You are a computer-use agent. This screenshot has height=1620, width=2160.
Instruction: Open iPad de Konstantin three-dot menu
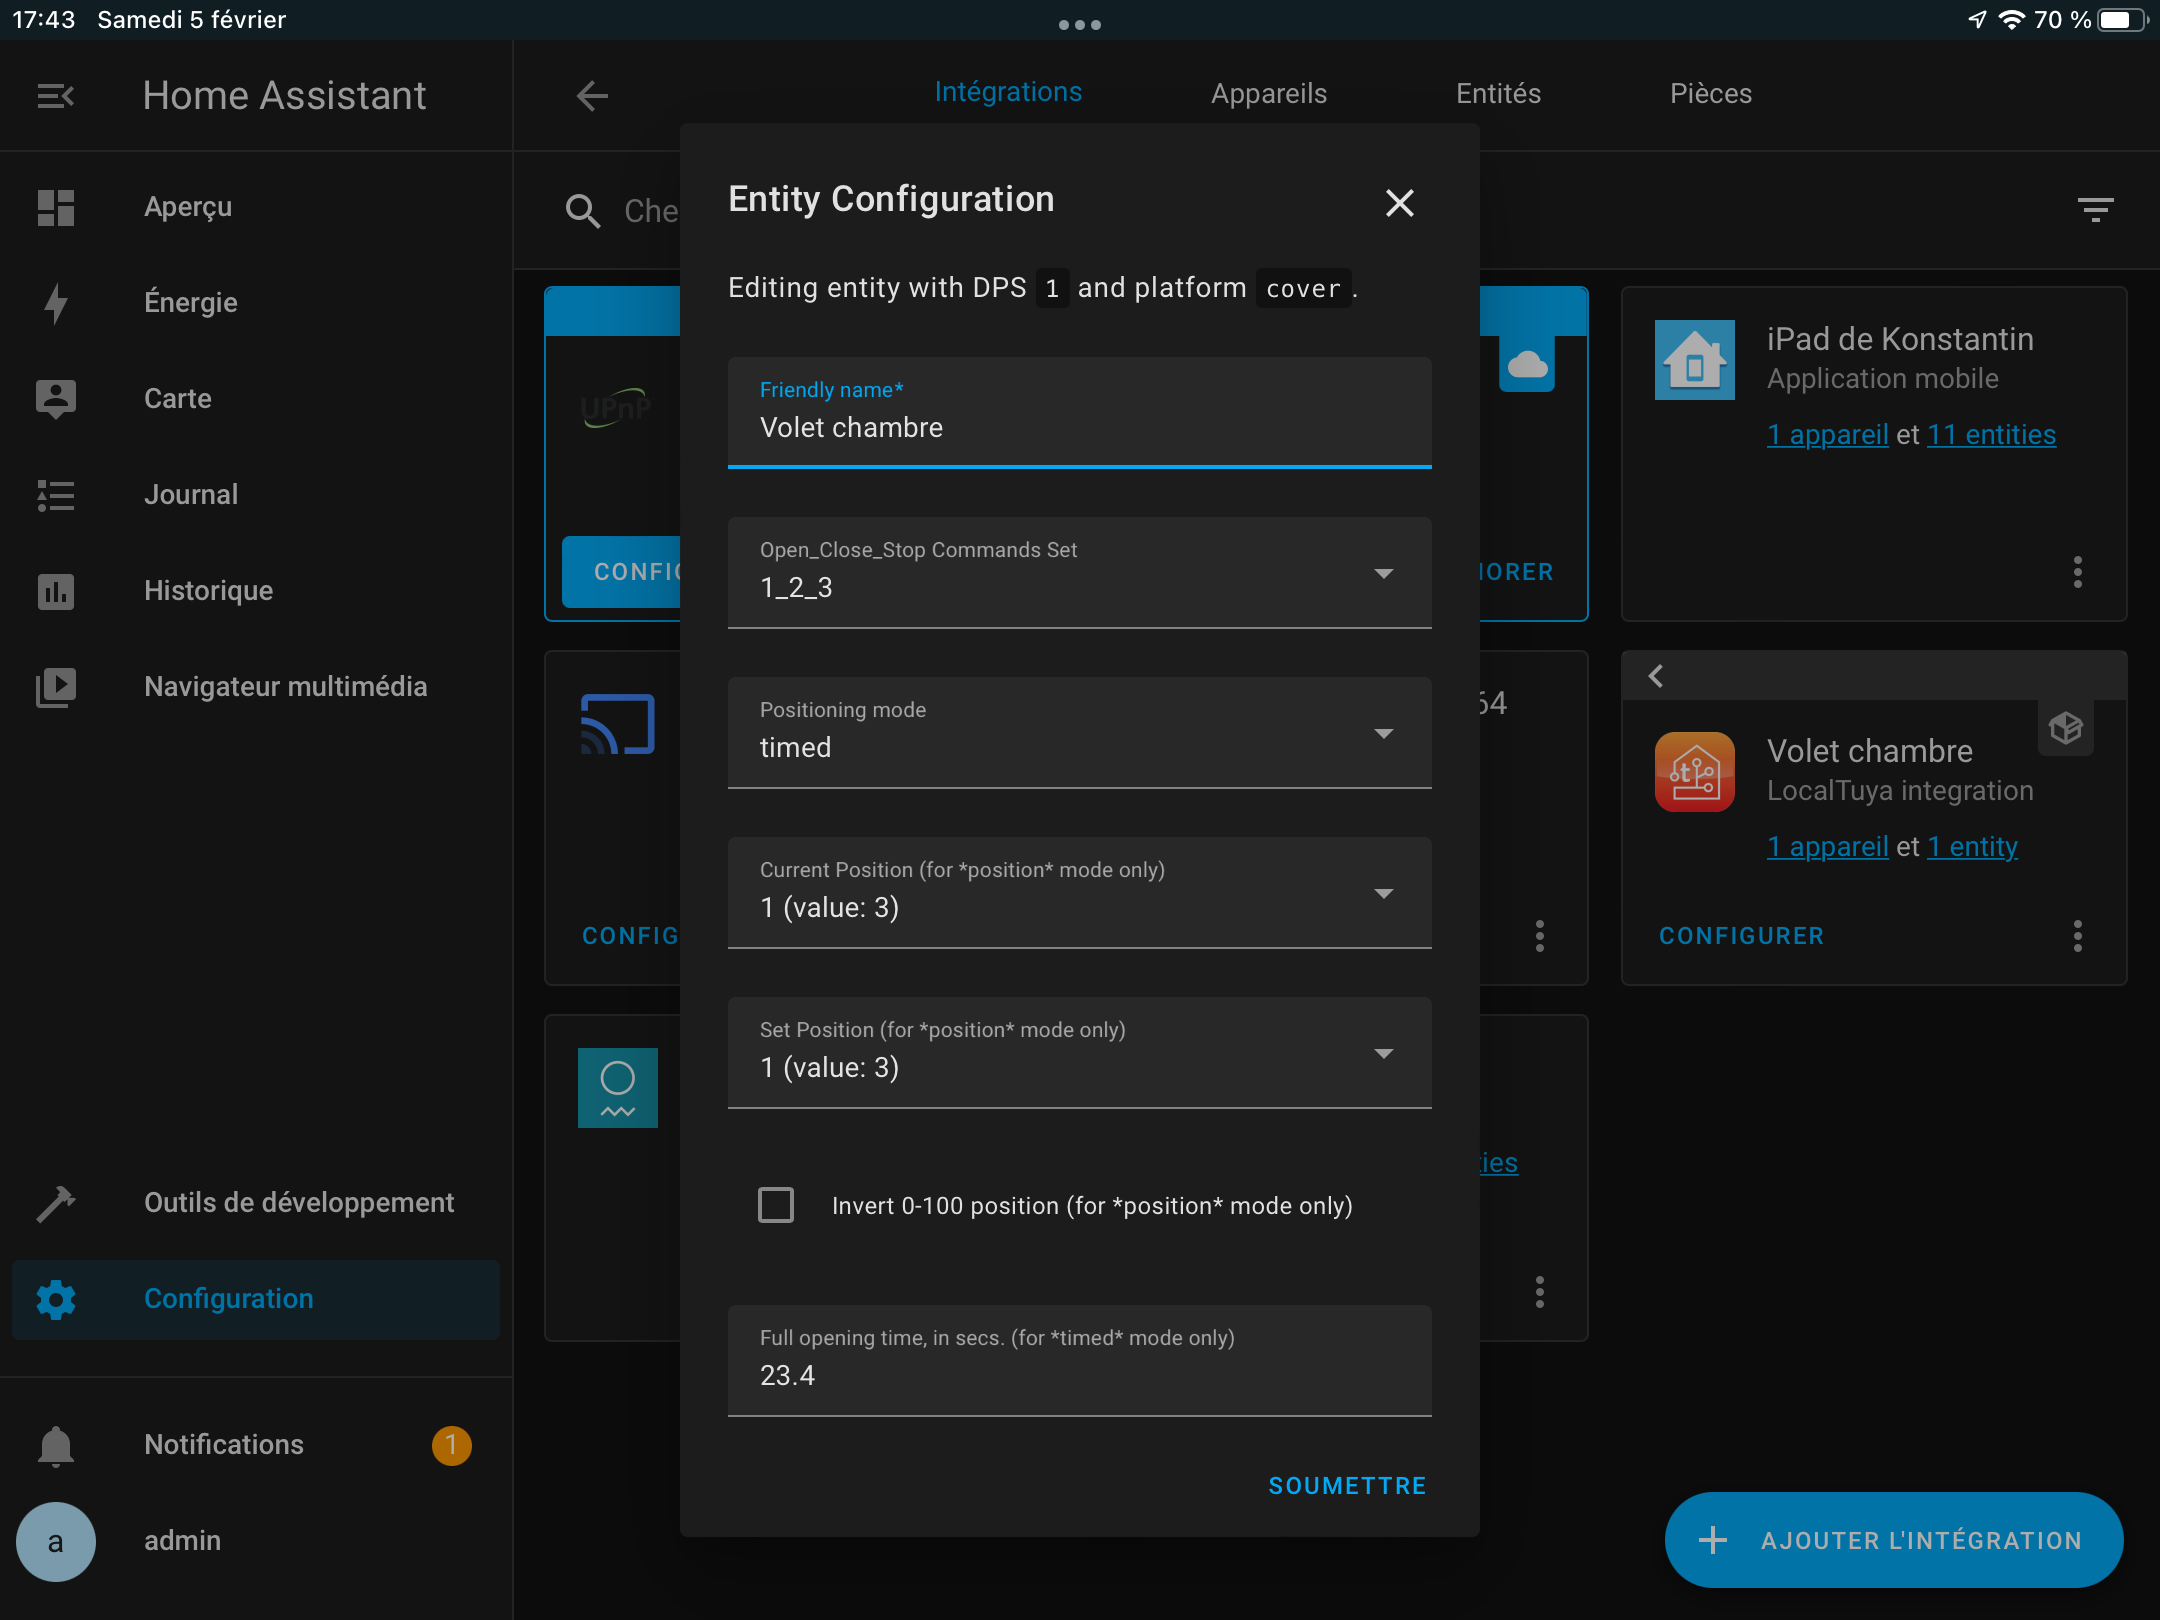(2078, 572)
